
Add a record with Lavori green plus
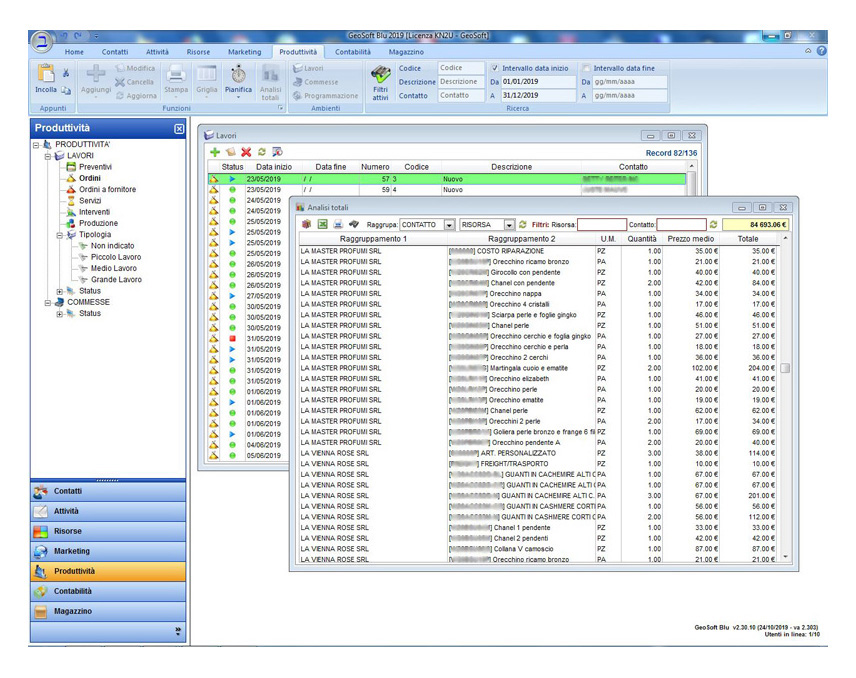(215, 152)
